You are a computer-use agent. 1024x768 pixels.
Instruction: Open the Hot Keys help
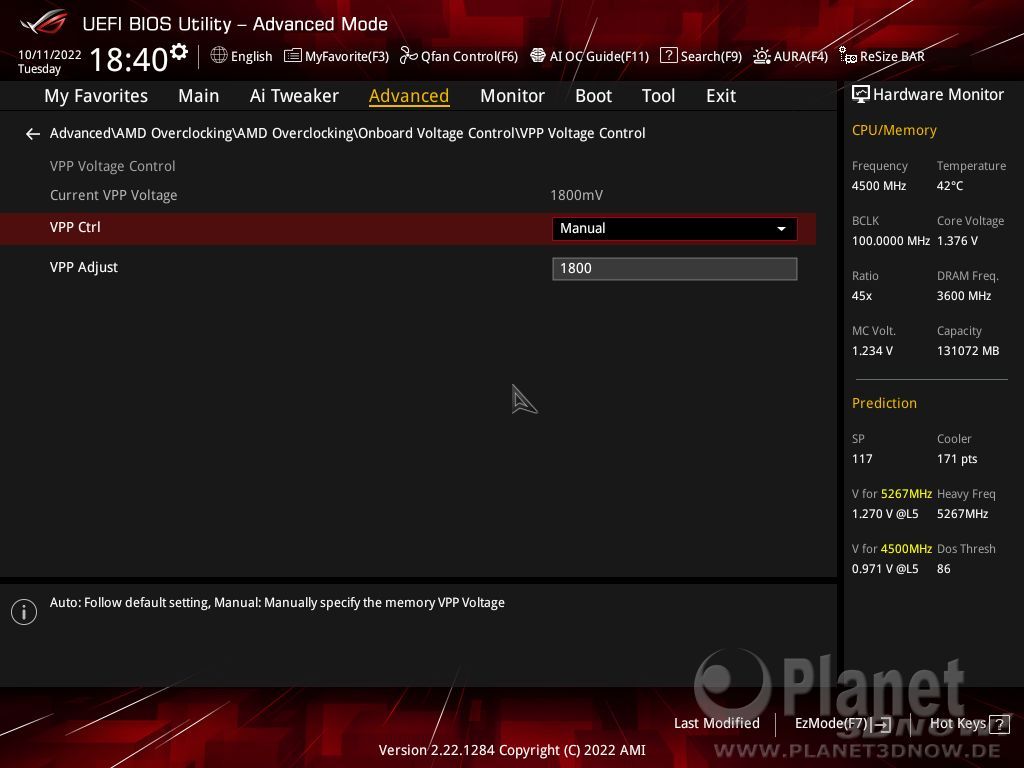click(970, 724)
